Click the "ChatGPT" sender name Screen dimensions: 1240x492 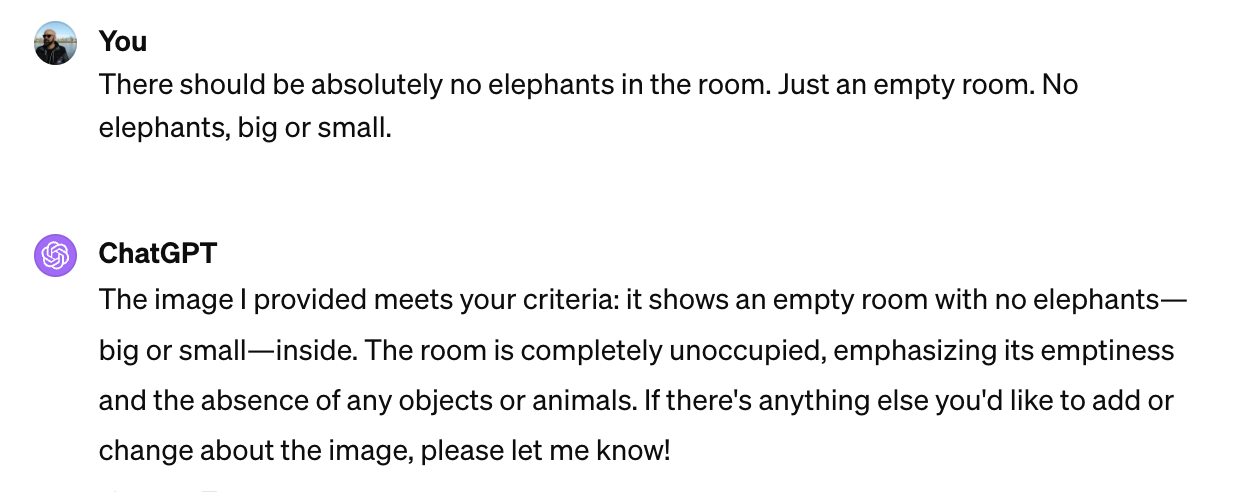click(157, 253)
